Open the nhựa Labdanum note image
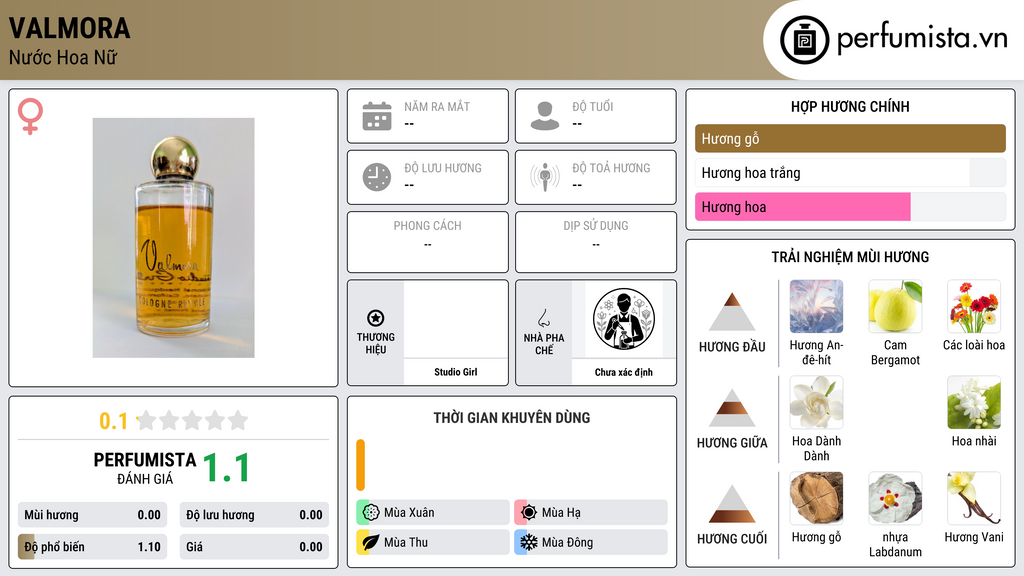Screen dimensions: 1024x576 click(x=895, y=498)
